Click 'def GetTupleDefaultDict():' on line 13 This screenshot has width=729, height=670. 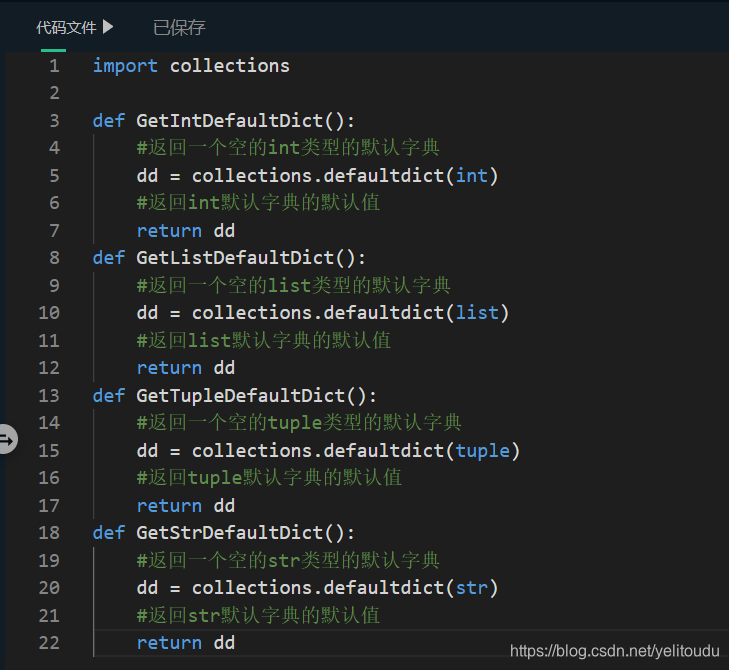coord(235,395)
